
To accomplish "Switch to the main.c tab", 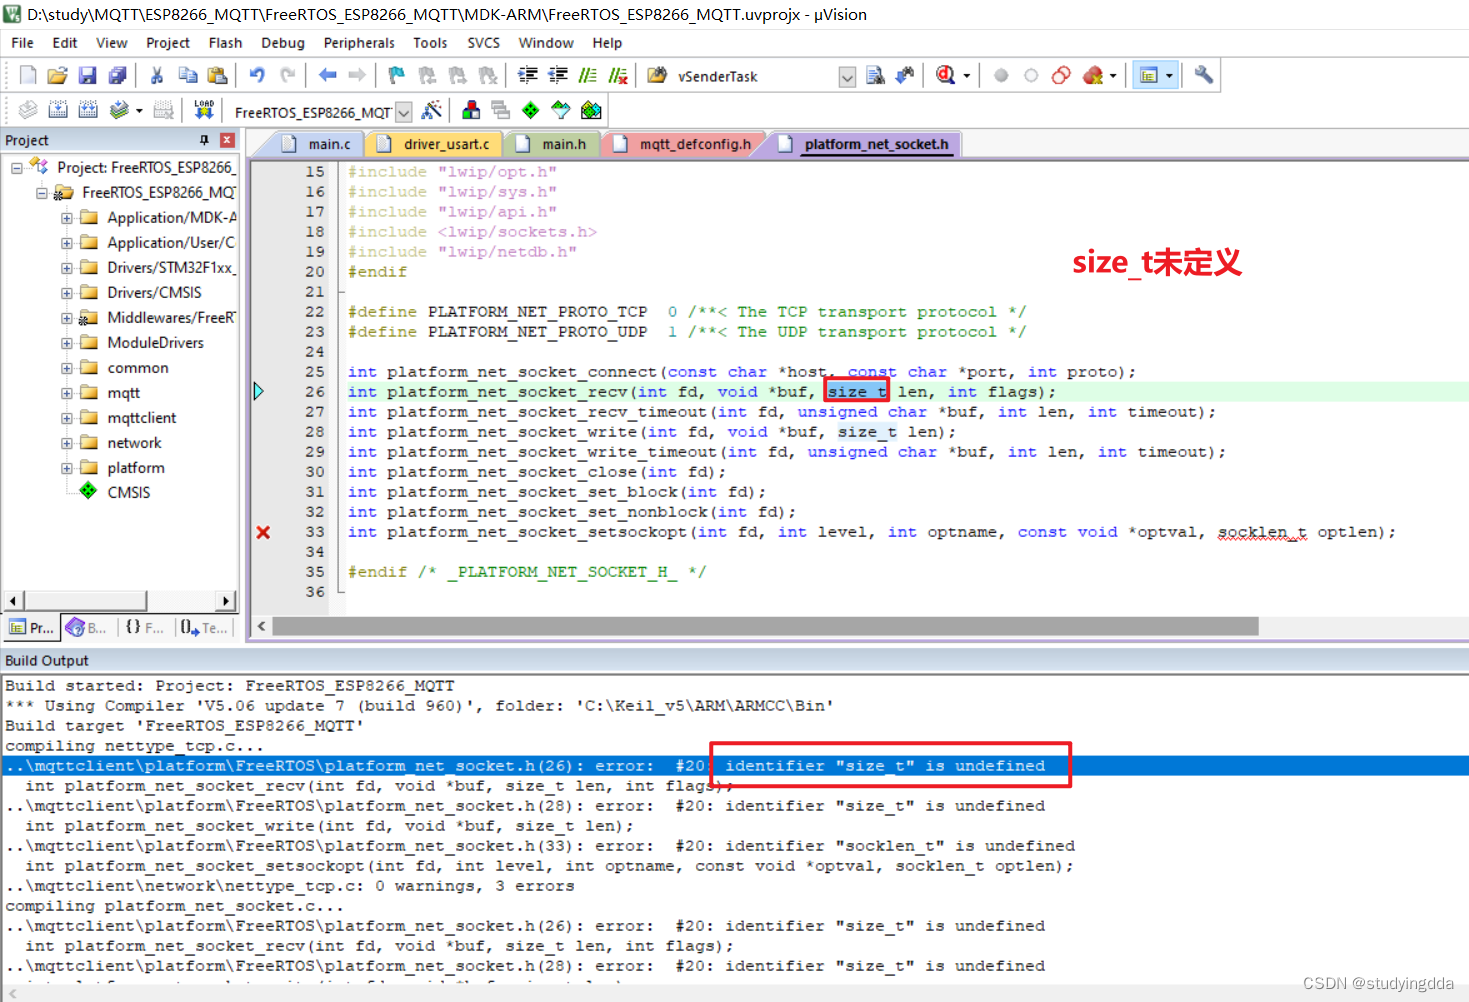I will 318,144.
